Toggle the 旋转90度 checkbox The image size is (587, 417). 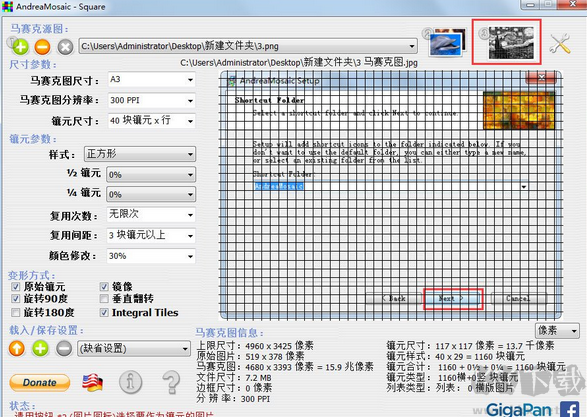pos(15,299)
